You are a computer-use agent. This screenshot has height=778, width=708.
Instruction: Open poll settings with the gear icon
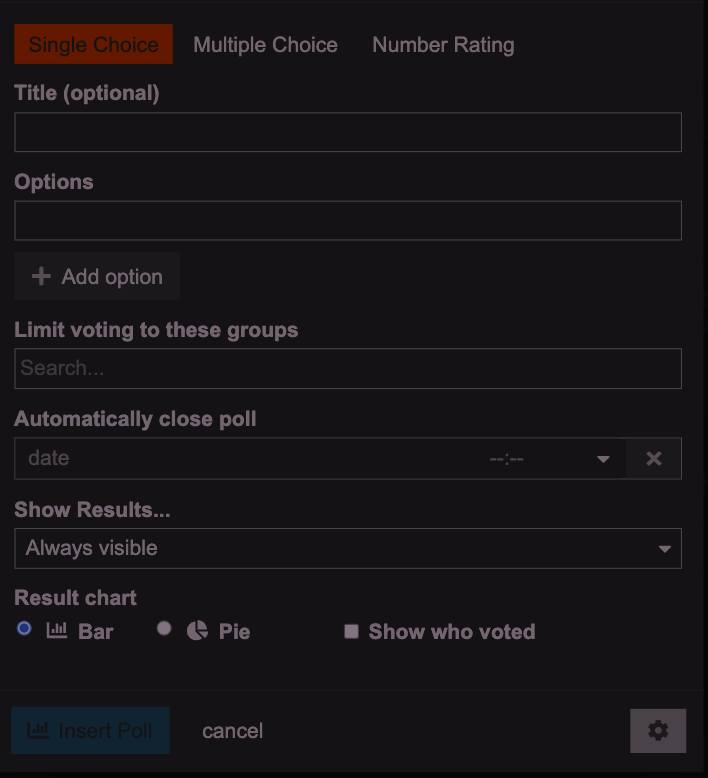point(658,731)
